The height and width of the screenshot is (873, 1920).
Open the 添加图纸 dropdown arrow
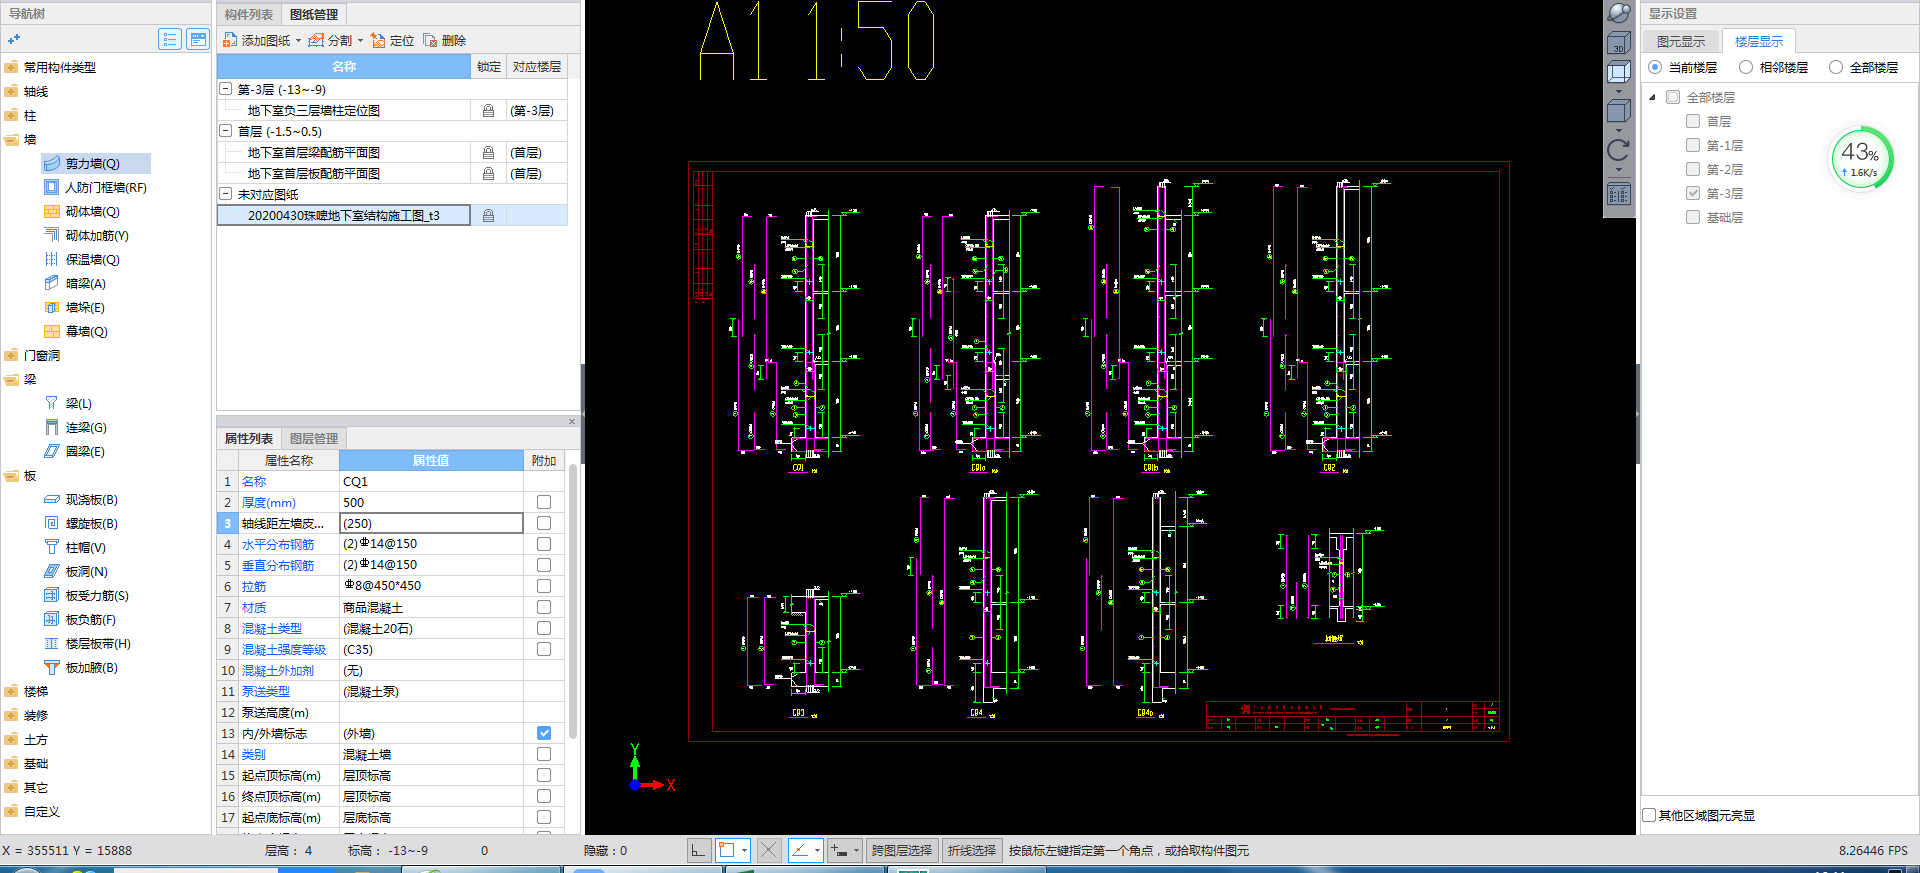(298, 41)
